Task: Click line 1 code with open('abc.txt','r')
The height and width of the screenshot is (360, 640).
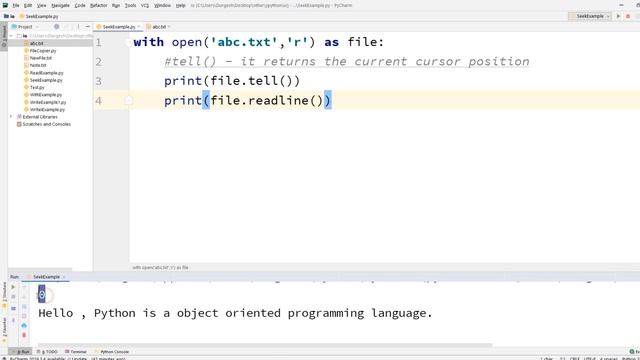Action: pos(258,42)
